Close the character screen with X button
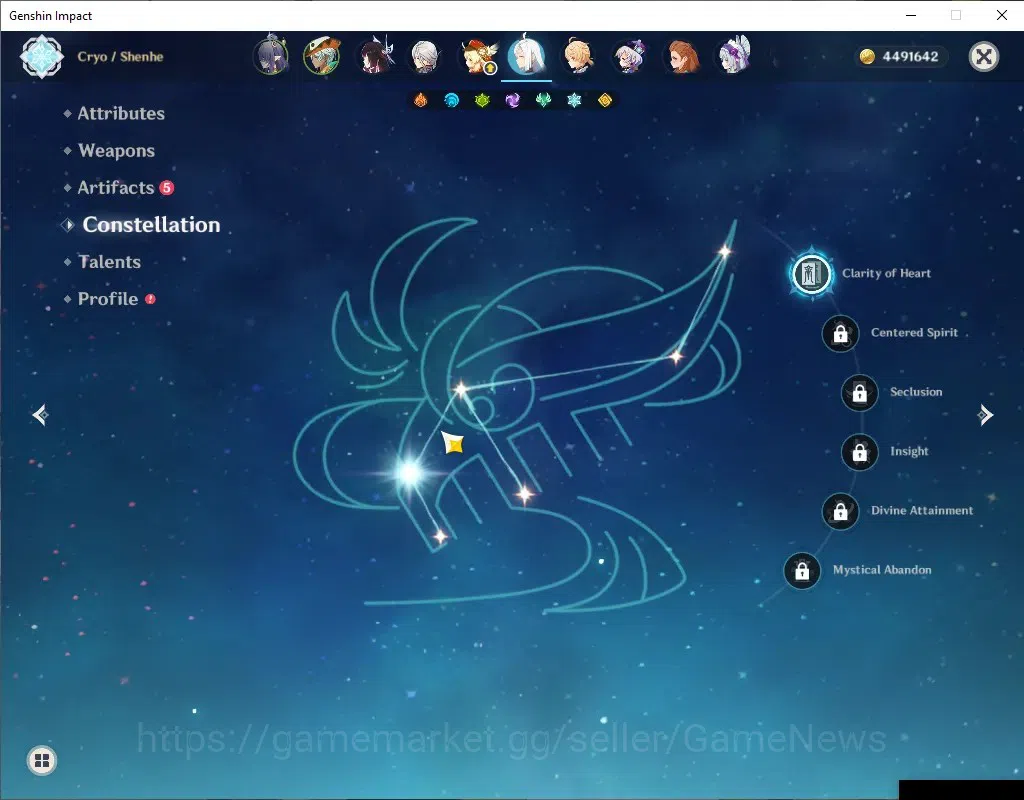 pos(984,57)
